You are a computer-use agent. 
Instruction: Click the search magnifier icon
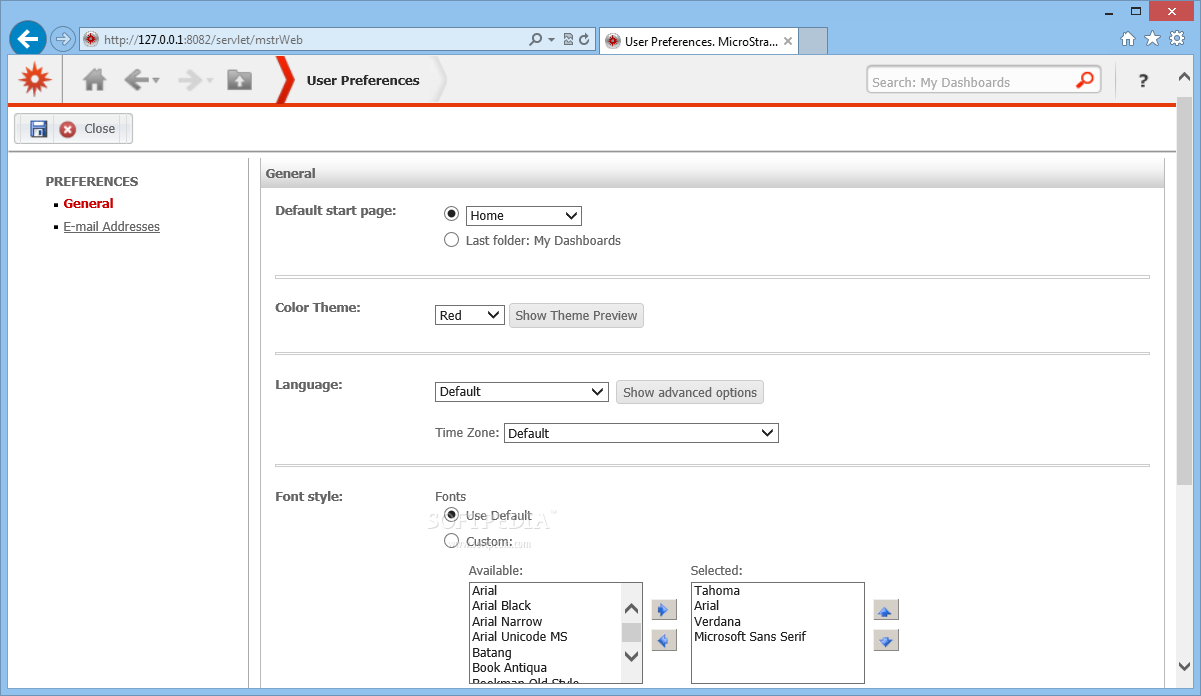[x=1085, y=81]
